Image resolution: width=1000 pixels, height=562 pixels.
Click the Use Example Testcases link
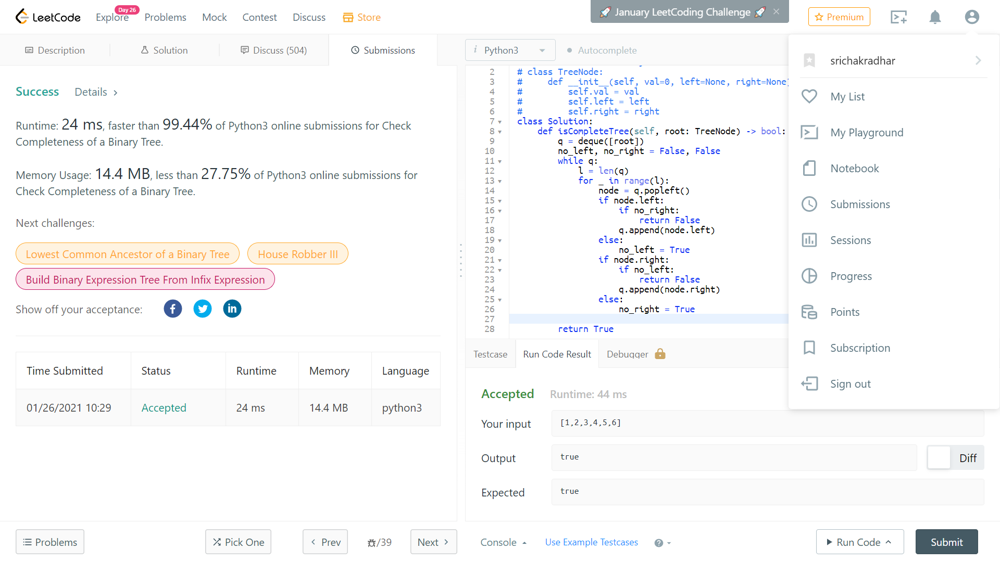(x=591, y=542)
